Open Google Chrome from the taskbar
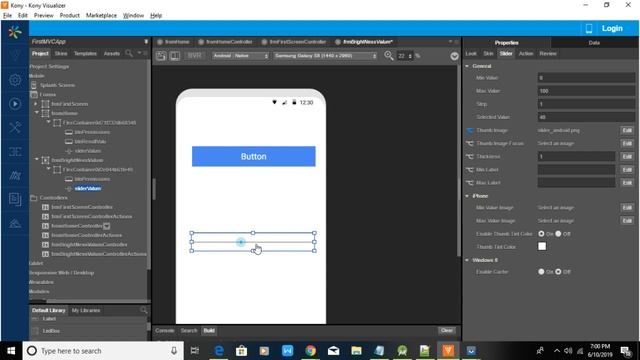 coord(310,351)
